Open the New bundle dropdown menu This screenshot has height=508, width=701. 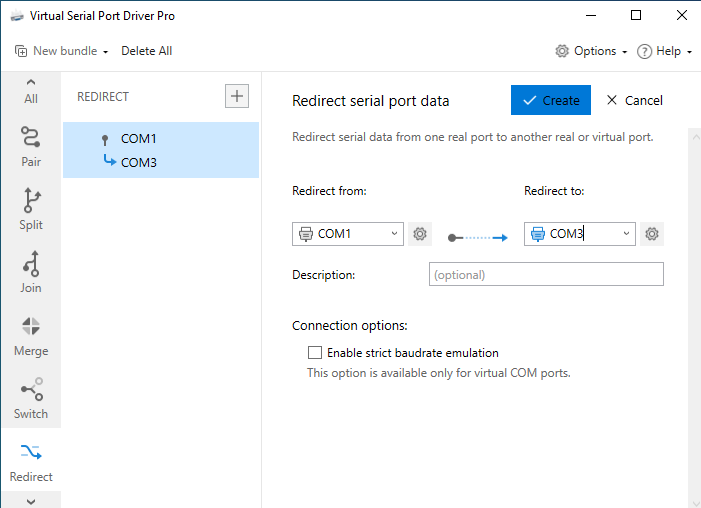coord(62,51)
